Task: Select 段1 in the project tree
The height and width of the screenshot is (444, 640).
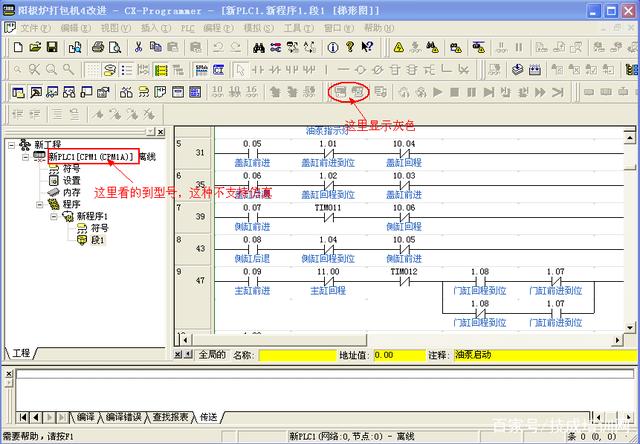Action: point(98,240)
